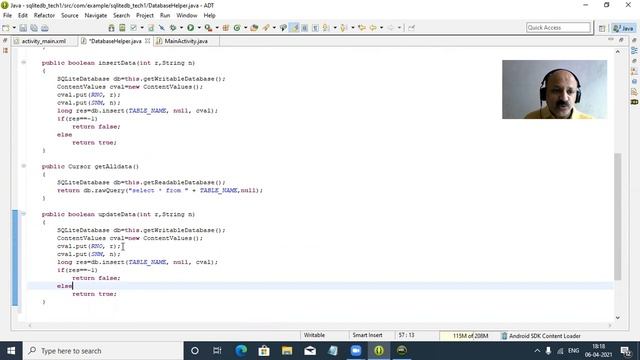Toggle Show Whitespace Characters toolbar button
Image resolution: width=640 pixels, height=360 pixels.
click(315, 28)
